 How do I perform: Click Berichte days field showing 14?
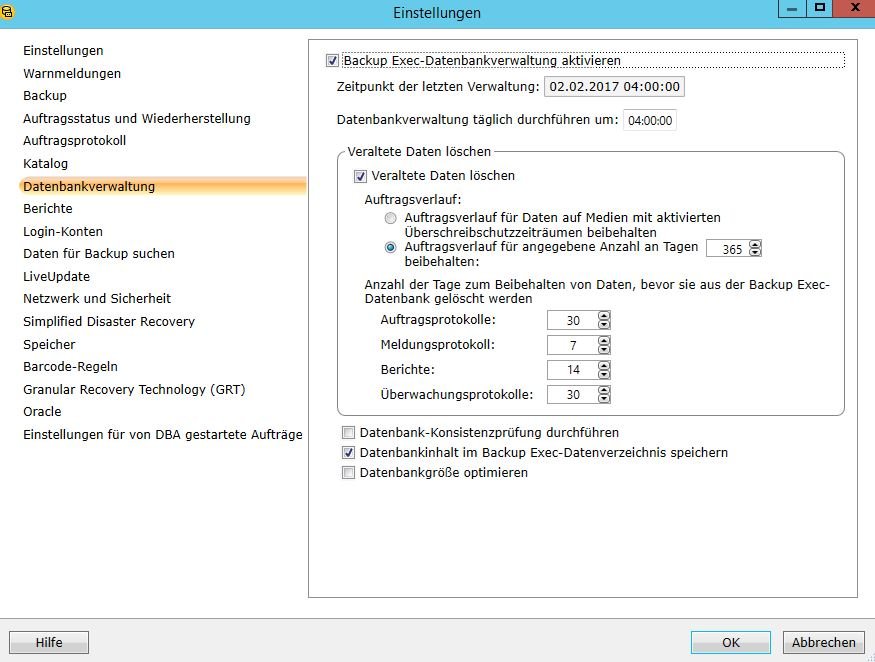tap(573, 370)
